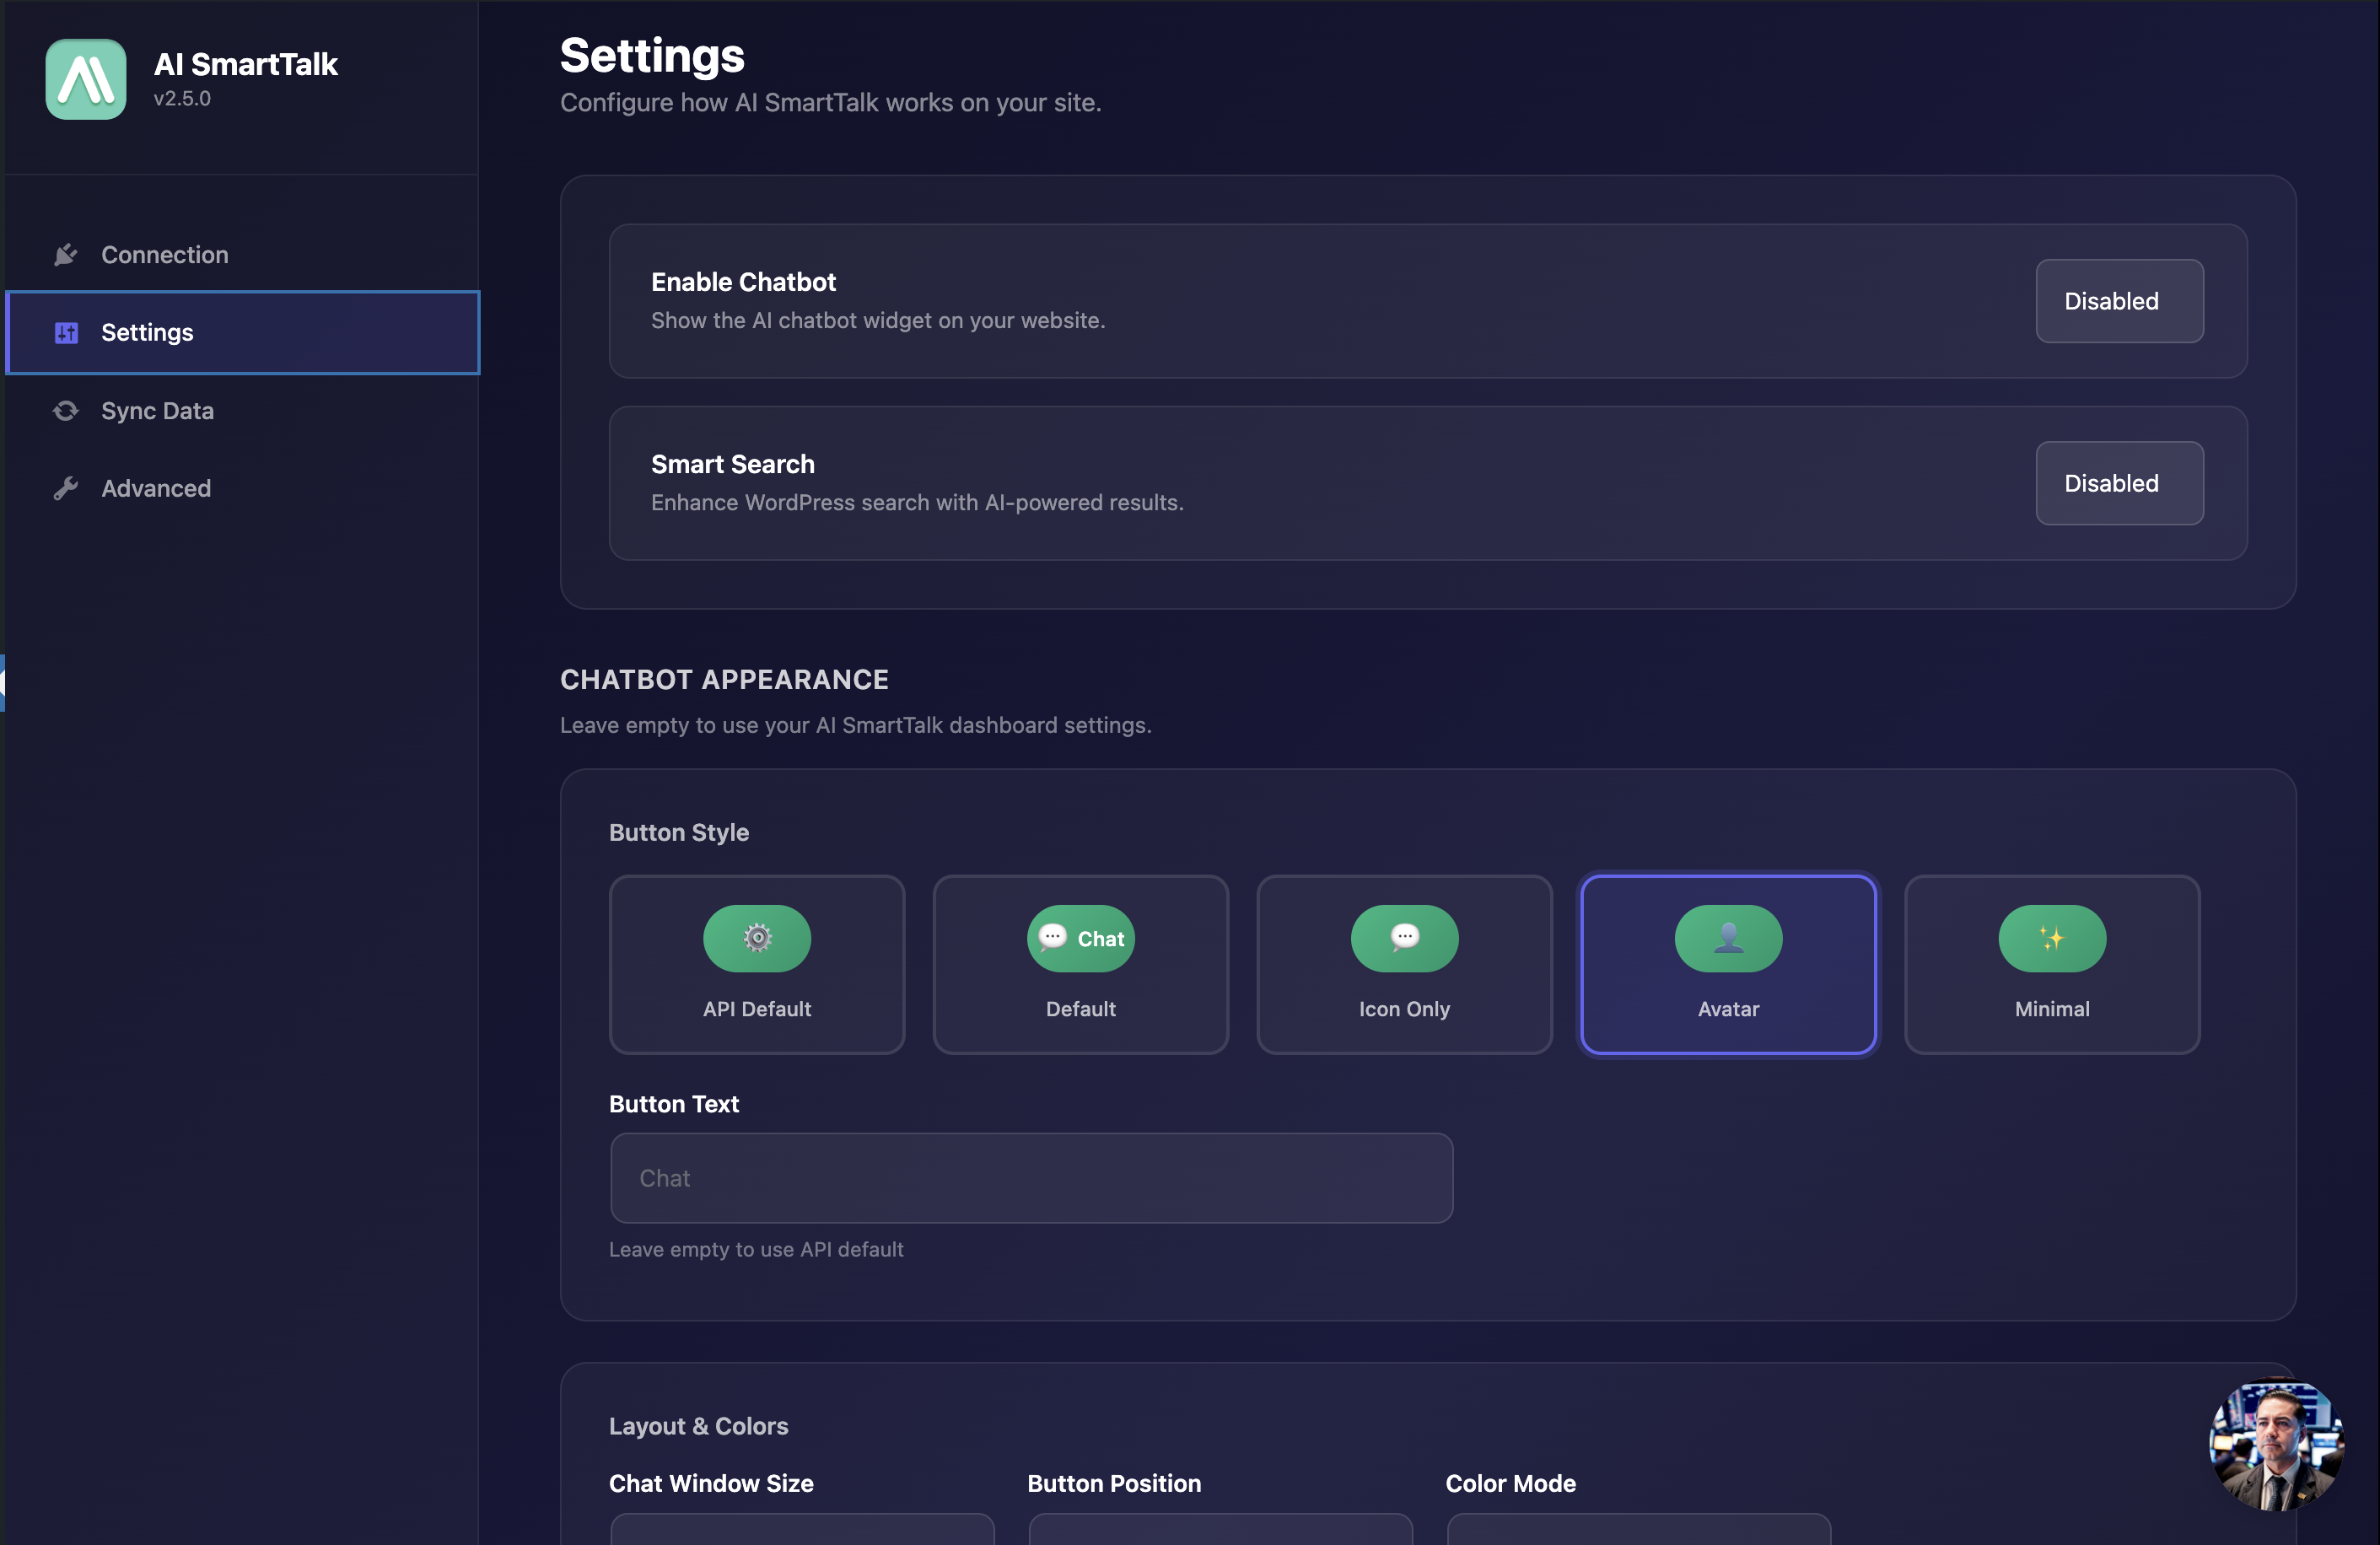Click the AI SmartTalk logo icon
Screen dimensions: 2380x1545
(x=85, y=79)
